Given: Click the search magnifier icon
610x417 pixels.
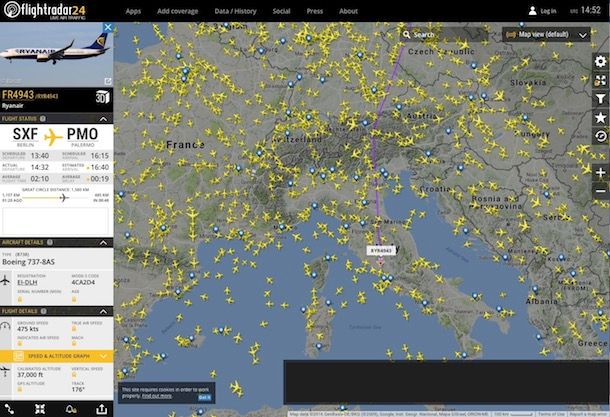Looking at the screenshot, I should point(407,35).
